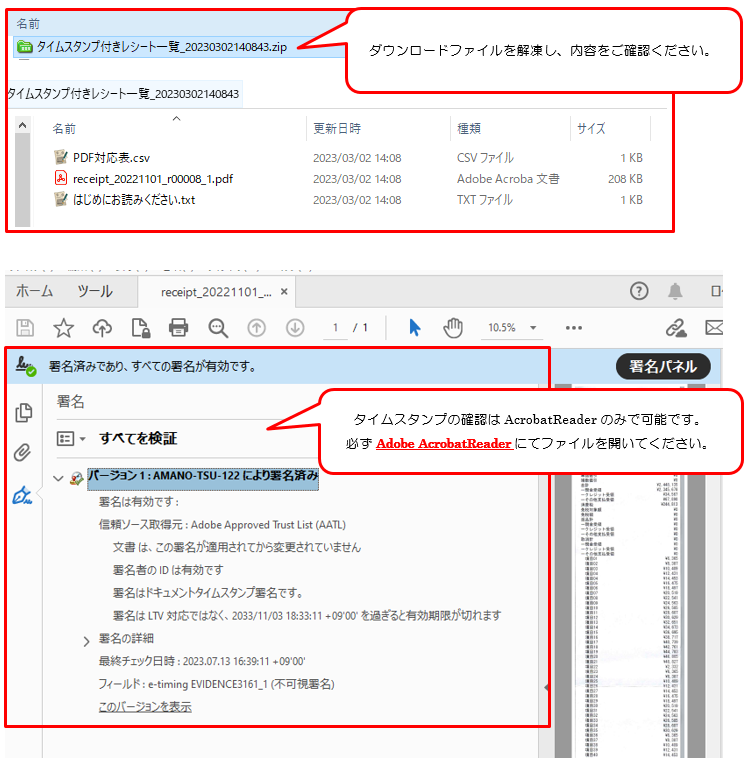749x772 pixels.
Task: Switch to ホーム tab
Action: (x=34, y=291)
